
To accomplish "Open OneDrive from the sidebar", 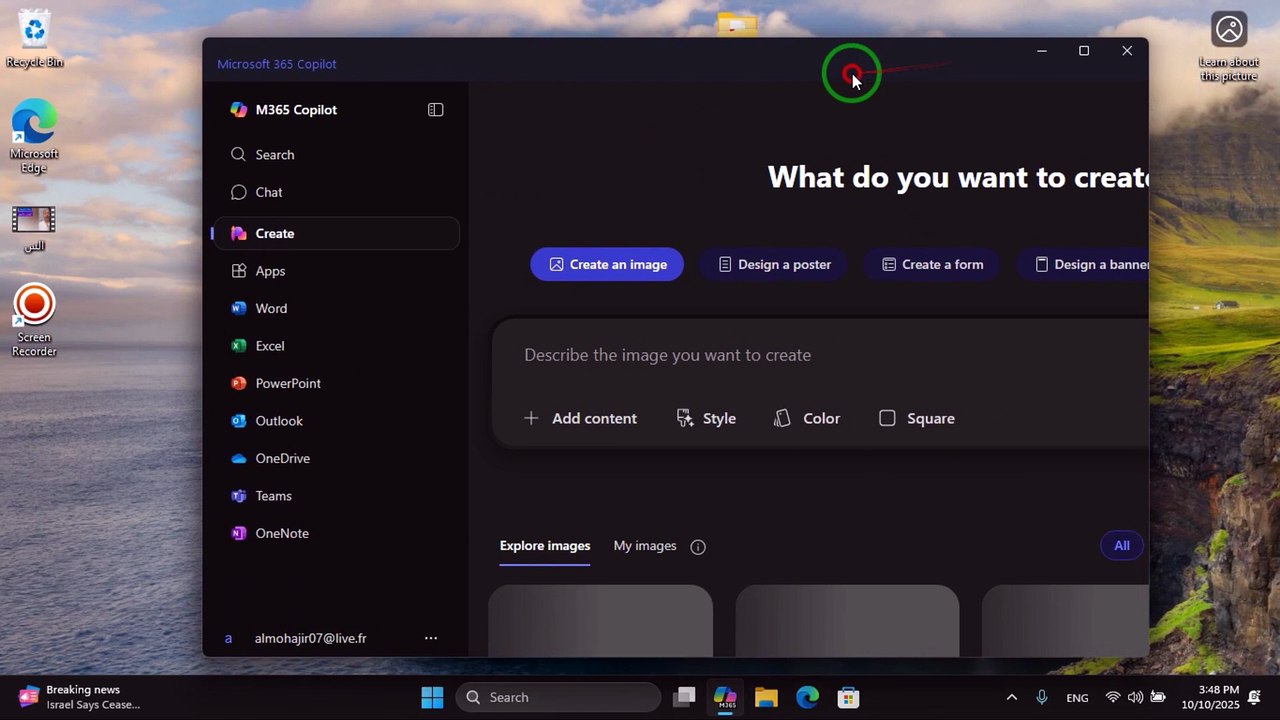I will tap(335, 458).
